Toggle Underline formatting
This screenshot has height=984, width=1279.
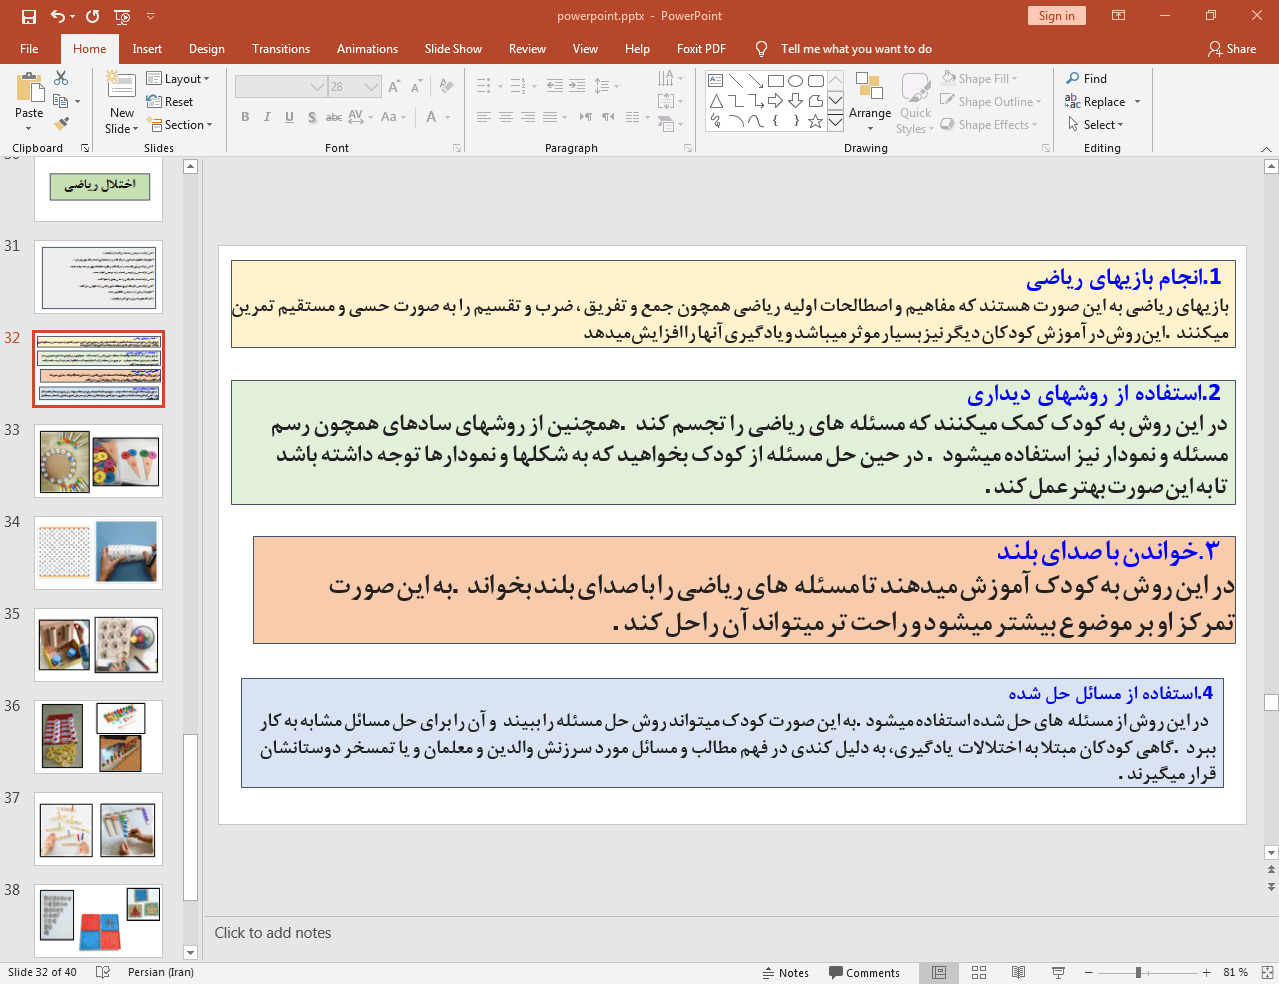[289, 117]
